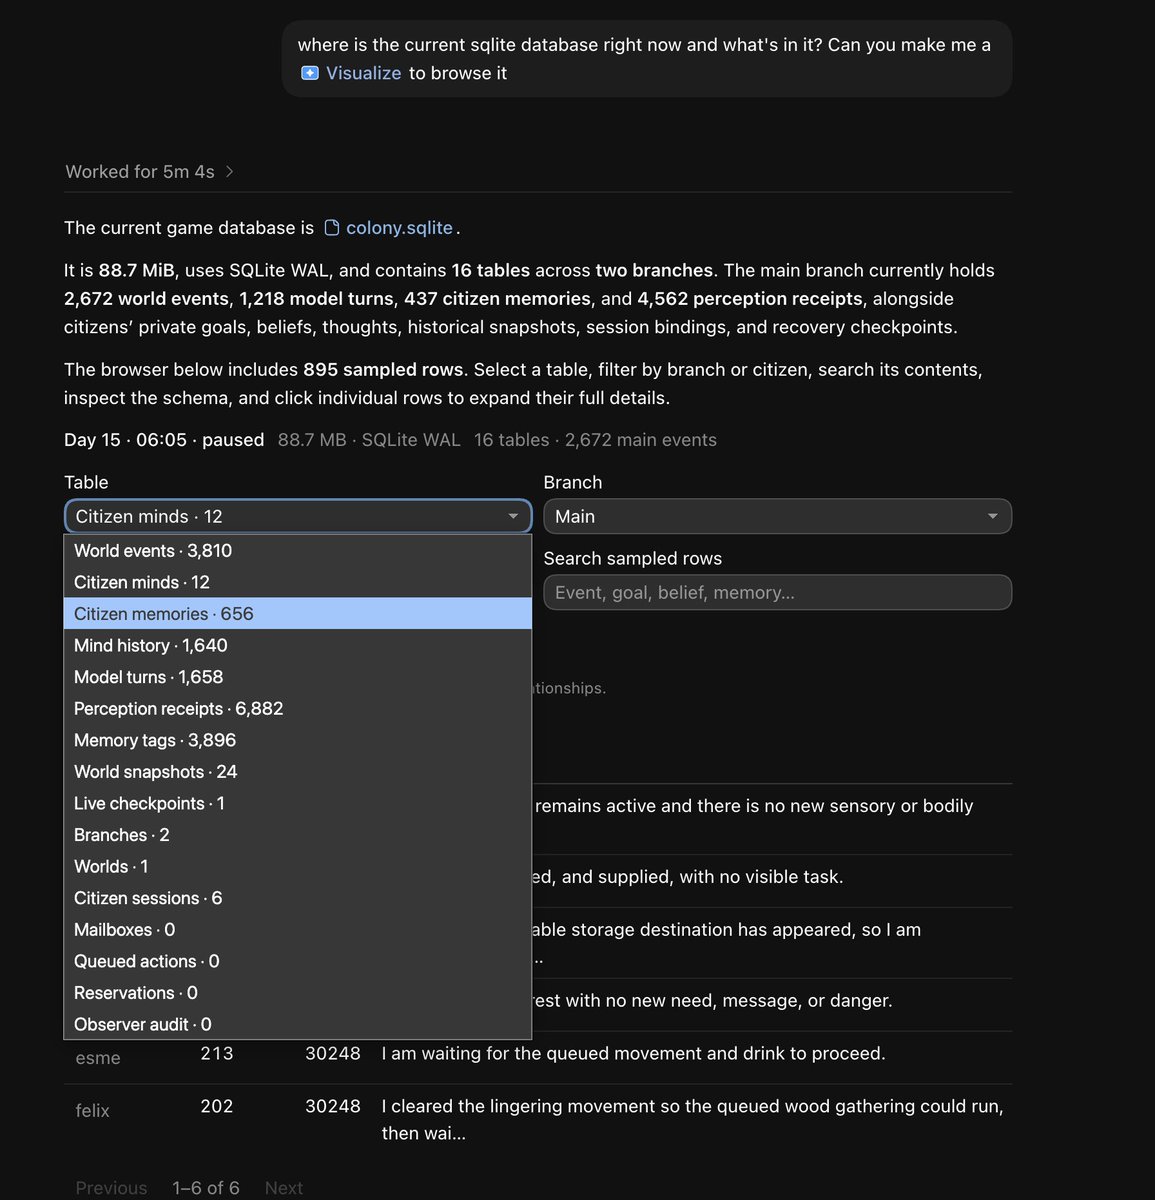The width and height of the screenshot is (1155, 1200).
Task: Click the Next pagination button
Action: [x=284, y=1188]
